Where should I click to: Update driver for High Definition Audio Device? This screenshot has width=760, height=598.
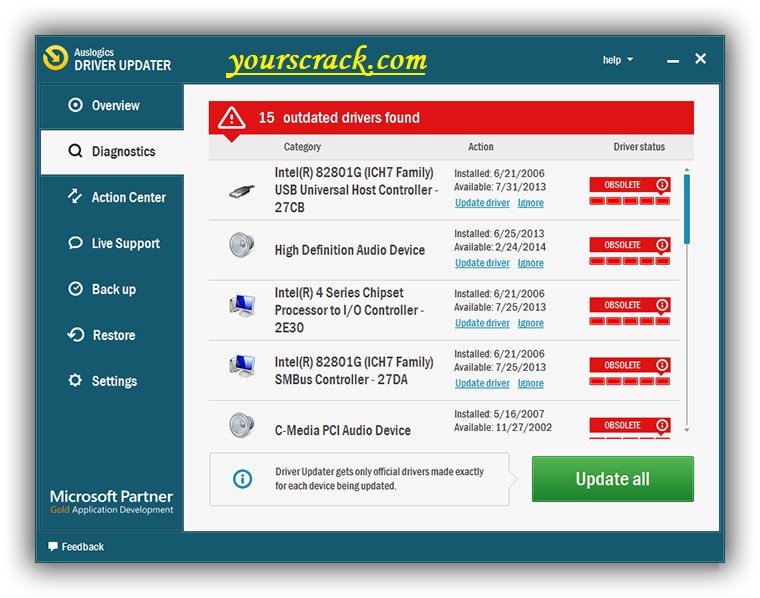pyautogui.click(x=482, y=263)
